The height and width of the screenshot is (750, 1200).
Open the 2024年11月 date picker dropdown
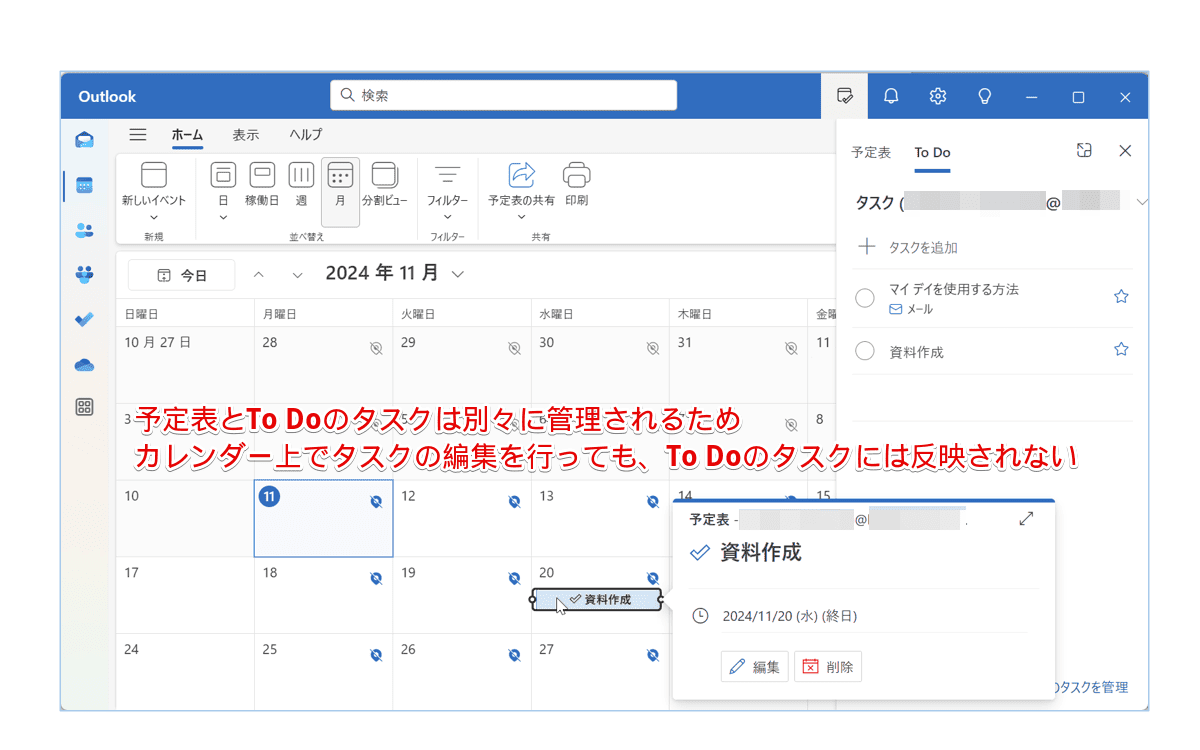(x=457, y=272)
